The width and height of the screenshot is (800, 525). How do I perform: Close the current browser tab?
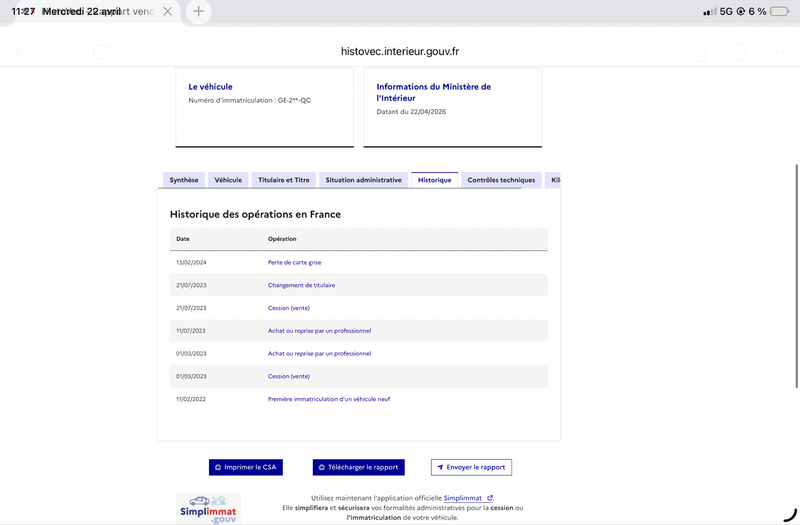(167, 12)
